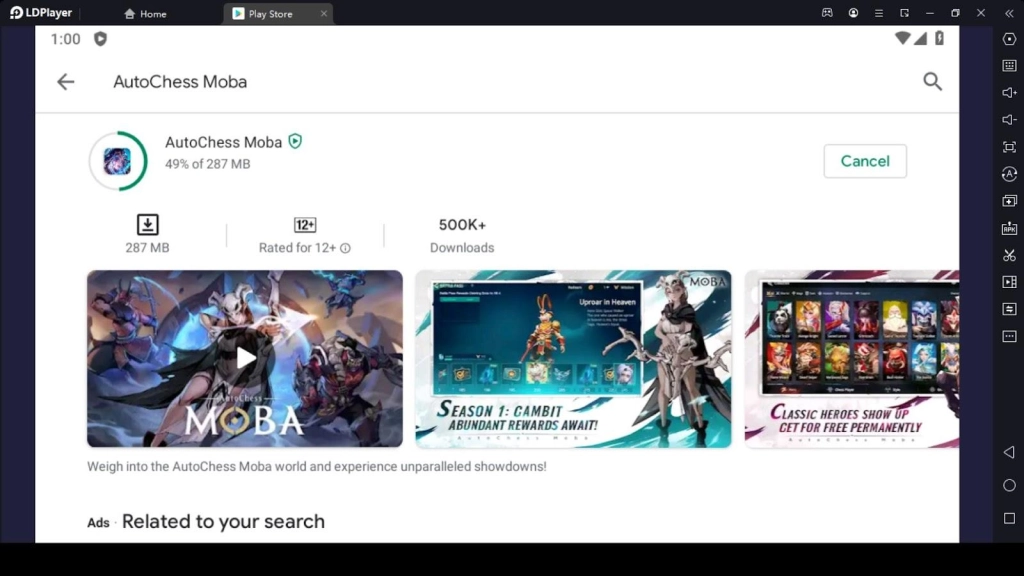This screenshot has height=576, width=1024.
Task: Open the account icon in the title bar
Action: coord(853,13)
